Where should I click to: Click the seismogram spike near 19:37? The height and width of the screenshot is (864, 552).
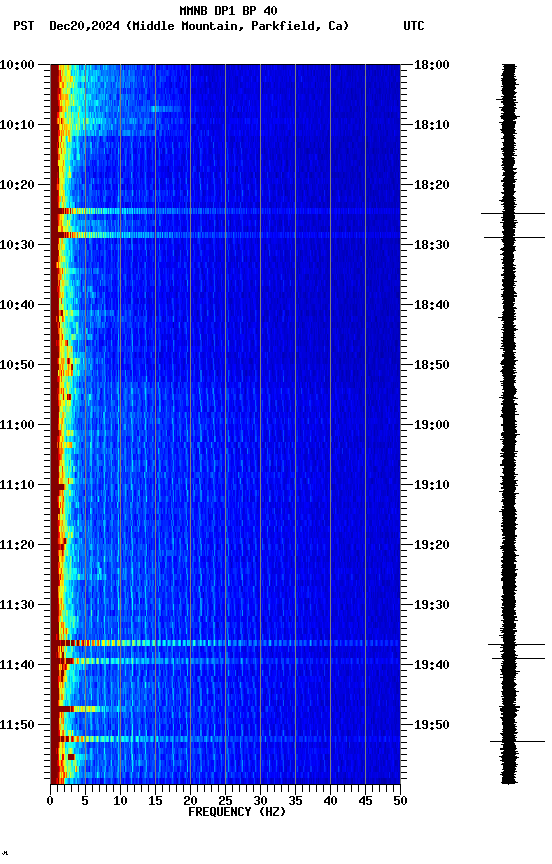(x=516, y=644)
